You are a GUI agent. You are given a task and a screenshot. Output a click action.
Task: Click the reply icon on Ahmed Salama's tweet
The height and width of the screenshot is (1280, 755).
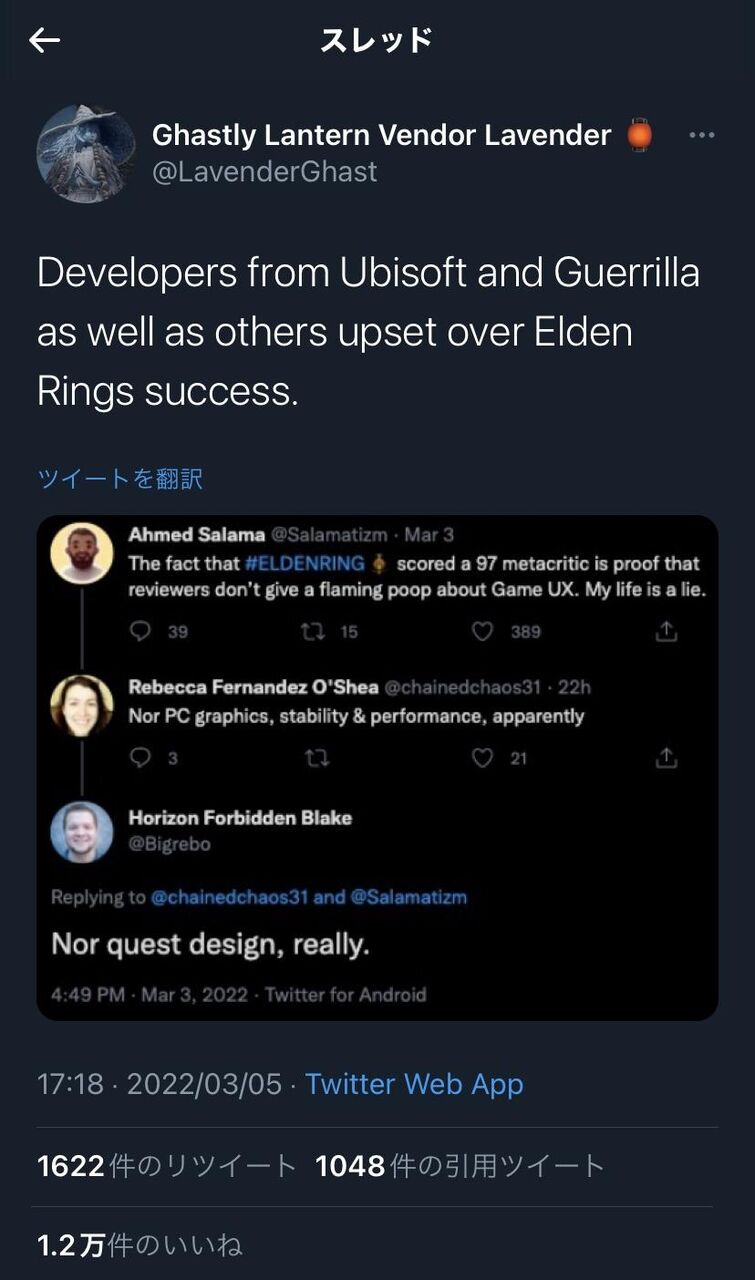tap(141, 631)
